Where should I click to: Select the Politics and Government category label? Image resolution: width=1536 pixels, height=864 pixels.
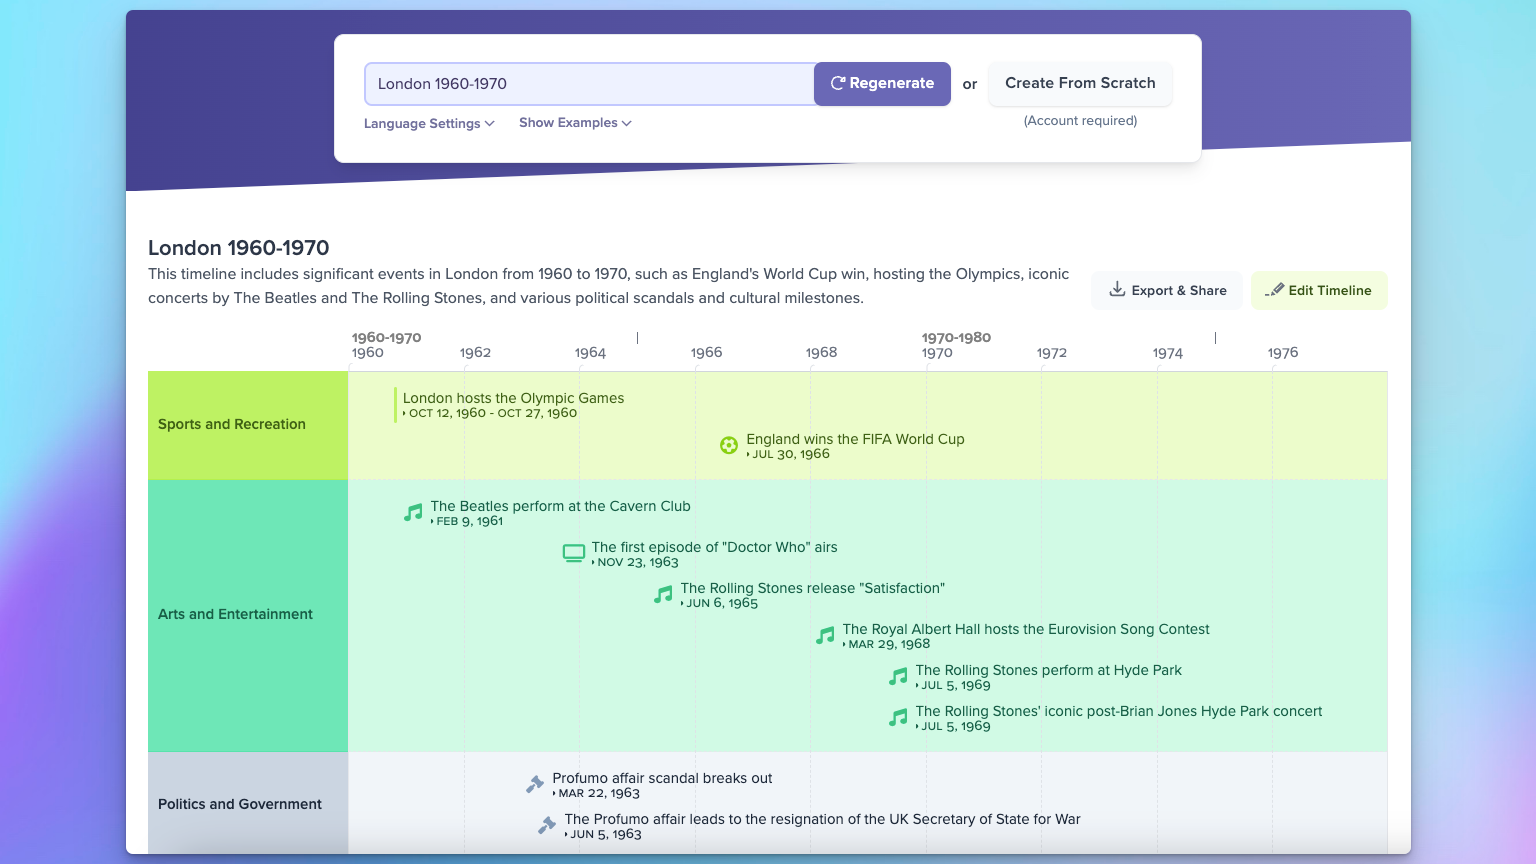click(x=240, y=805)
